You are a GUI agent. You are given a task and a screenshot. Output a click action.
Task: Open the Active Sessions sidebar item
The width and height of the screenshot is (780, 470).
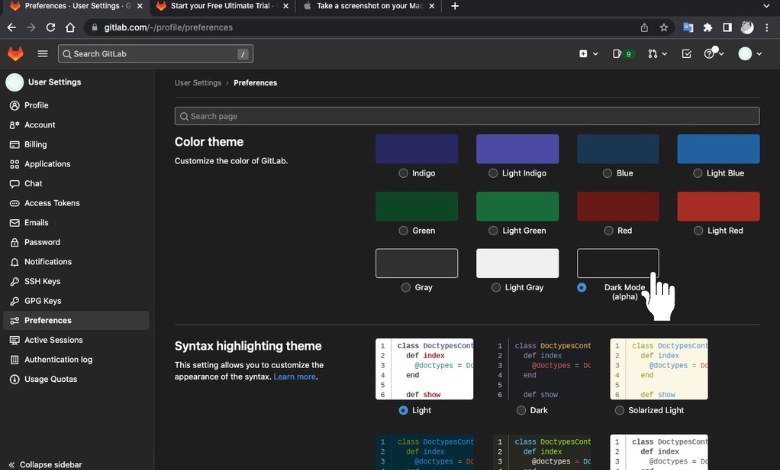[76, 340]
